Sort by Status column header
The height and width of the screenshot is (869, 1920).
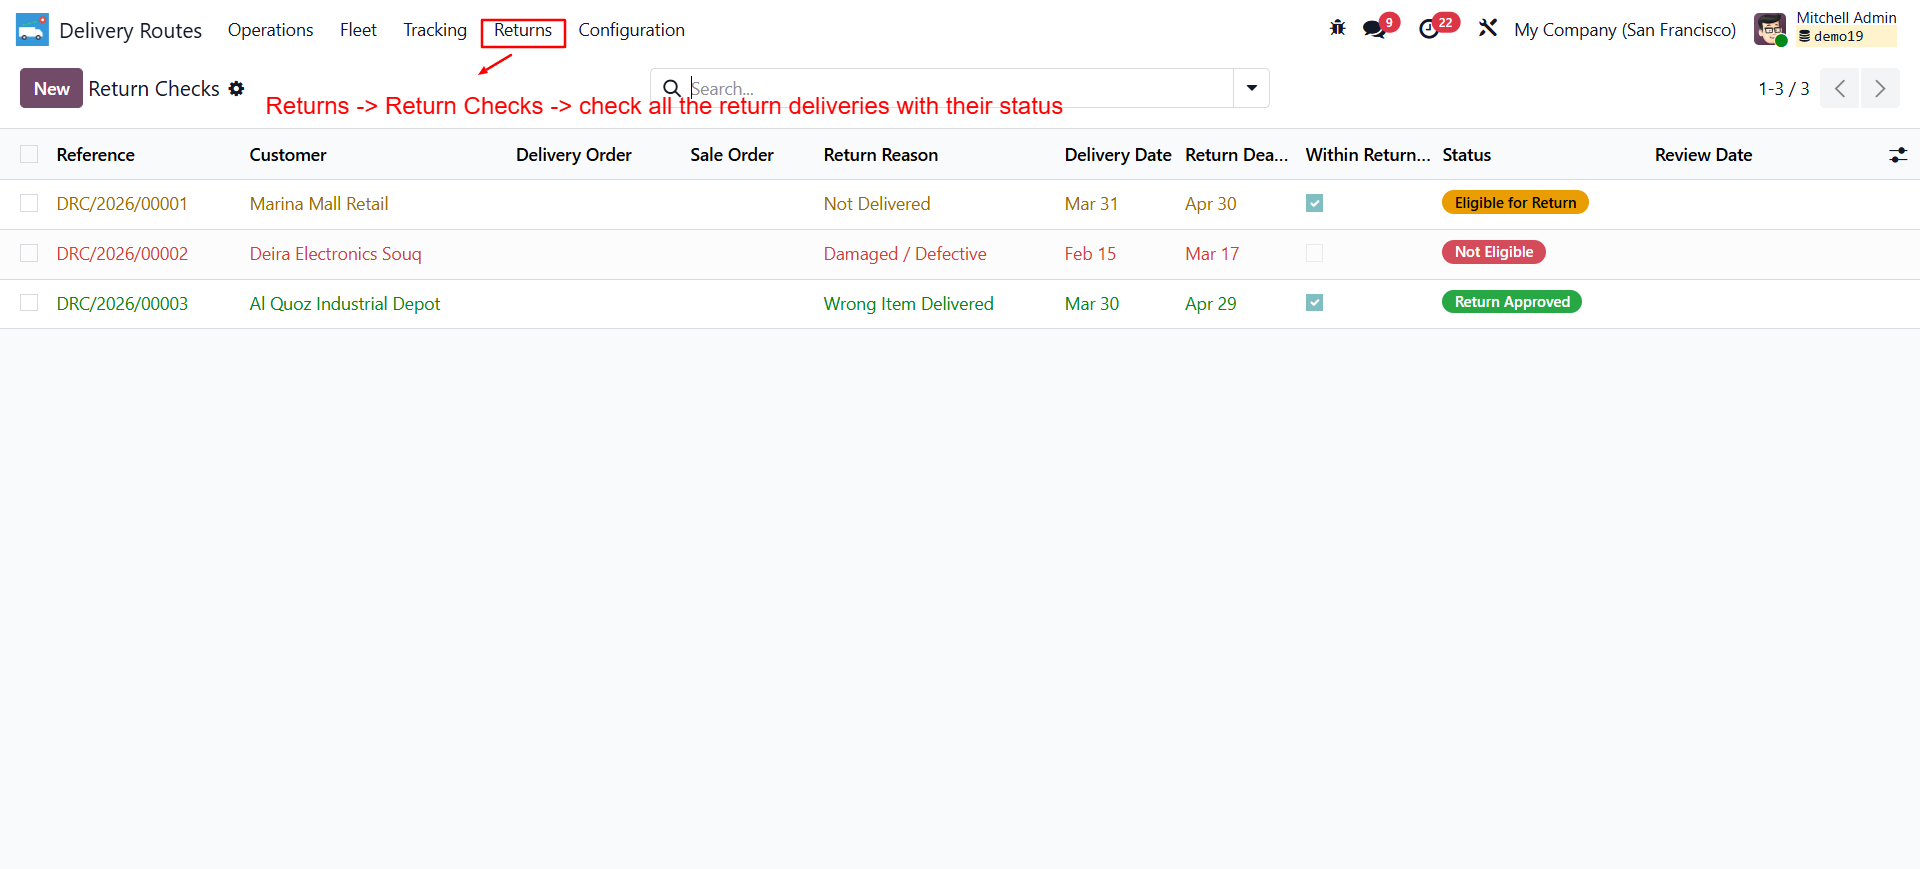click(x=1466, y=155)
